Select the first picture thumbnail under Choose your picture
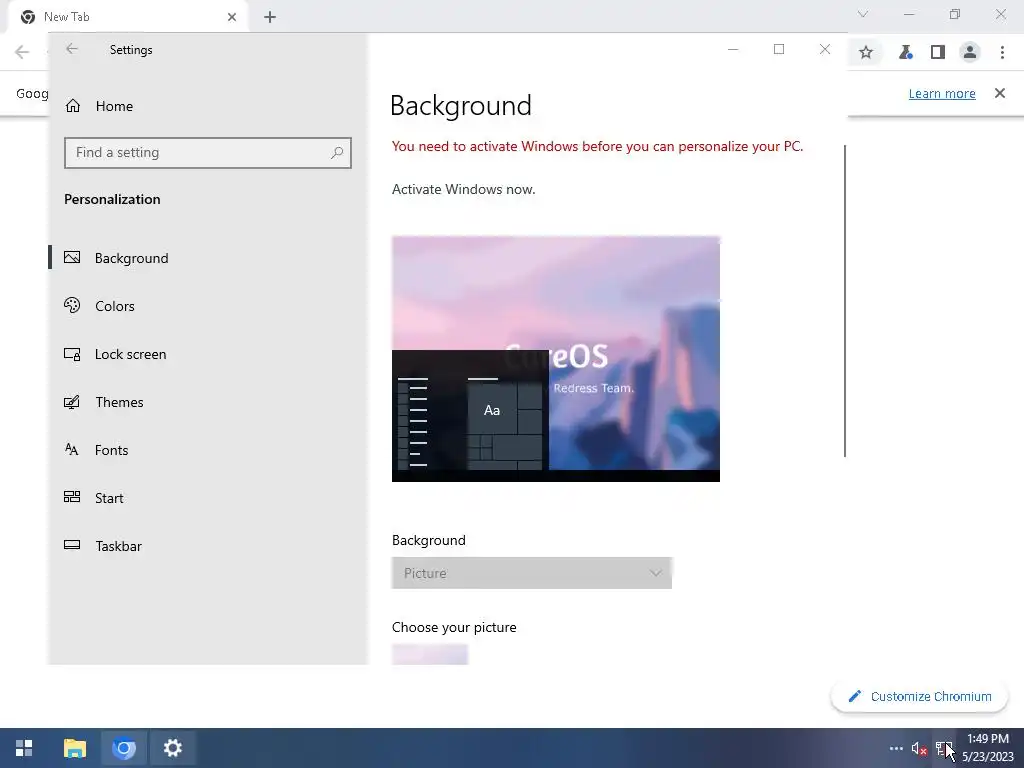 [x=430, y=654]
